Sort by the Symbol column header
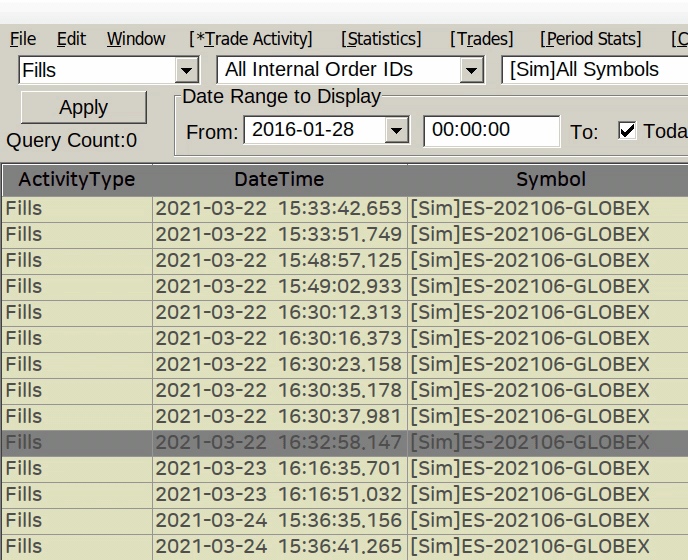 [x=550, y=180]
